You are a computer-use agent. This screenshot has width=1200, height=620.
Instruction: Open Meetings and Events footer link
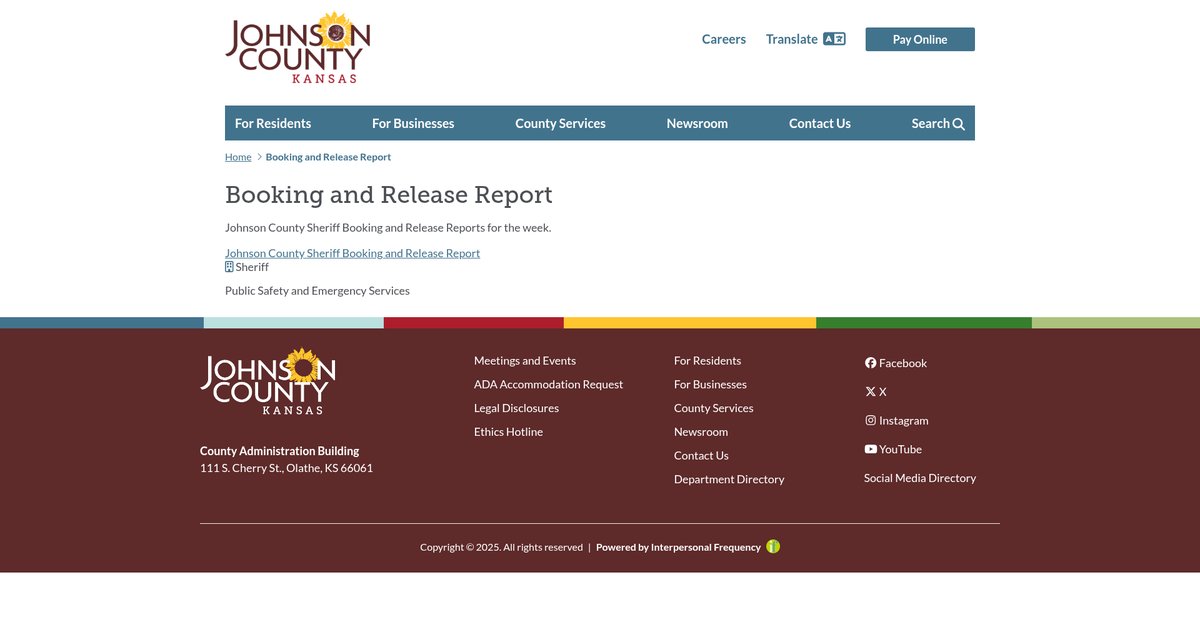(x=525, y=361)
